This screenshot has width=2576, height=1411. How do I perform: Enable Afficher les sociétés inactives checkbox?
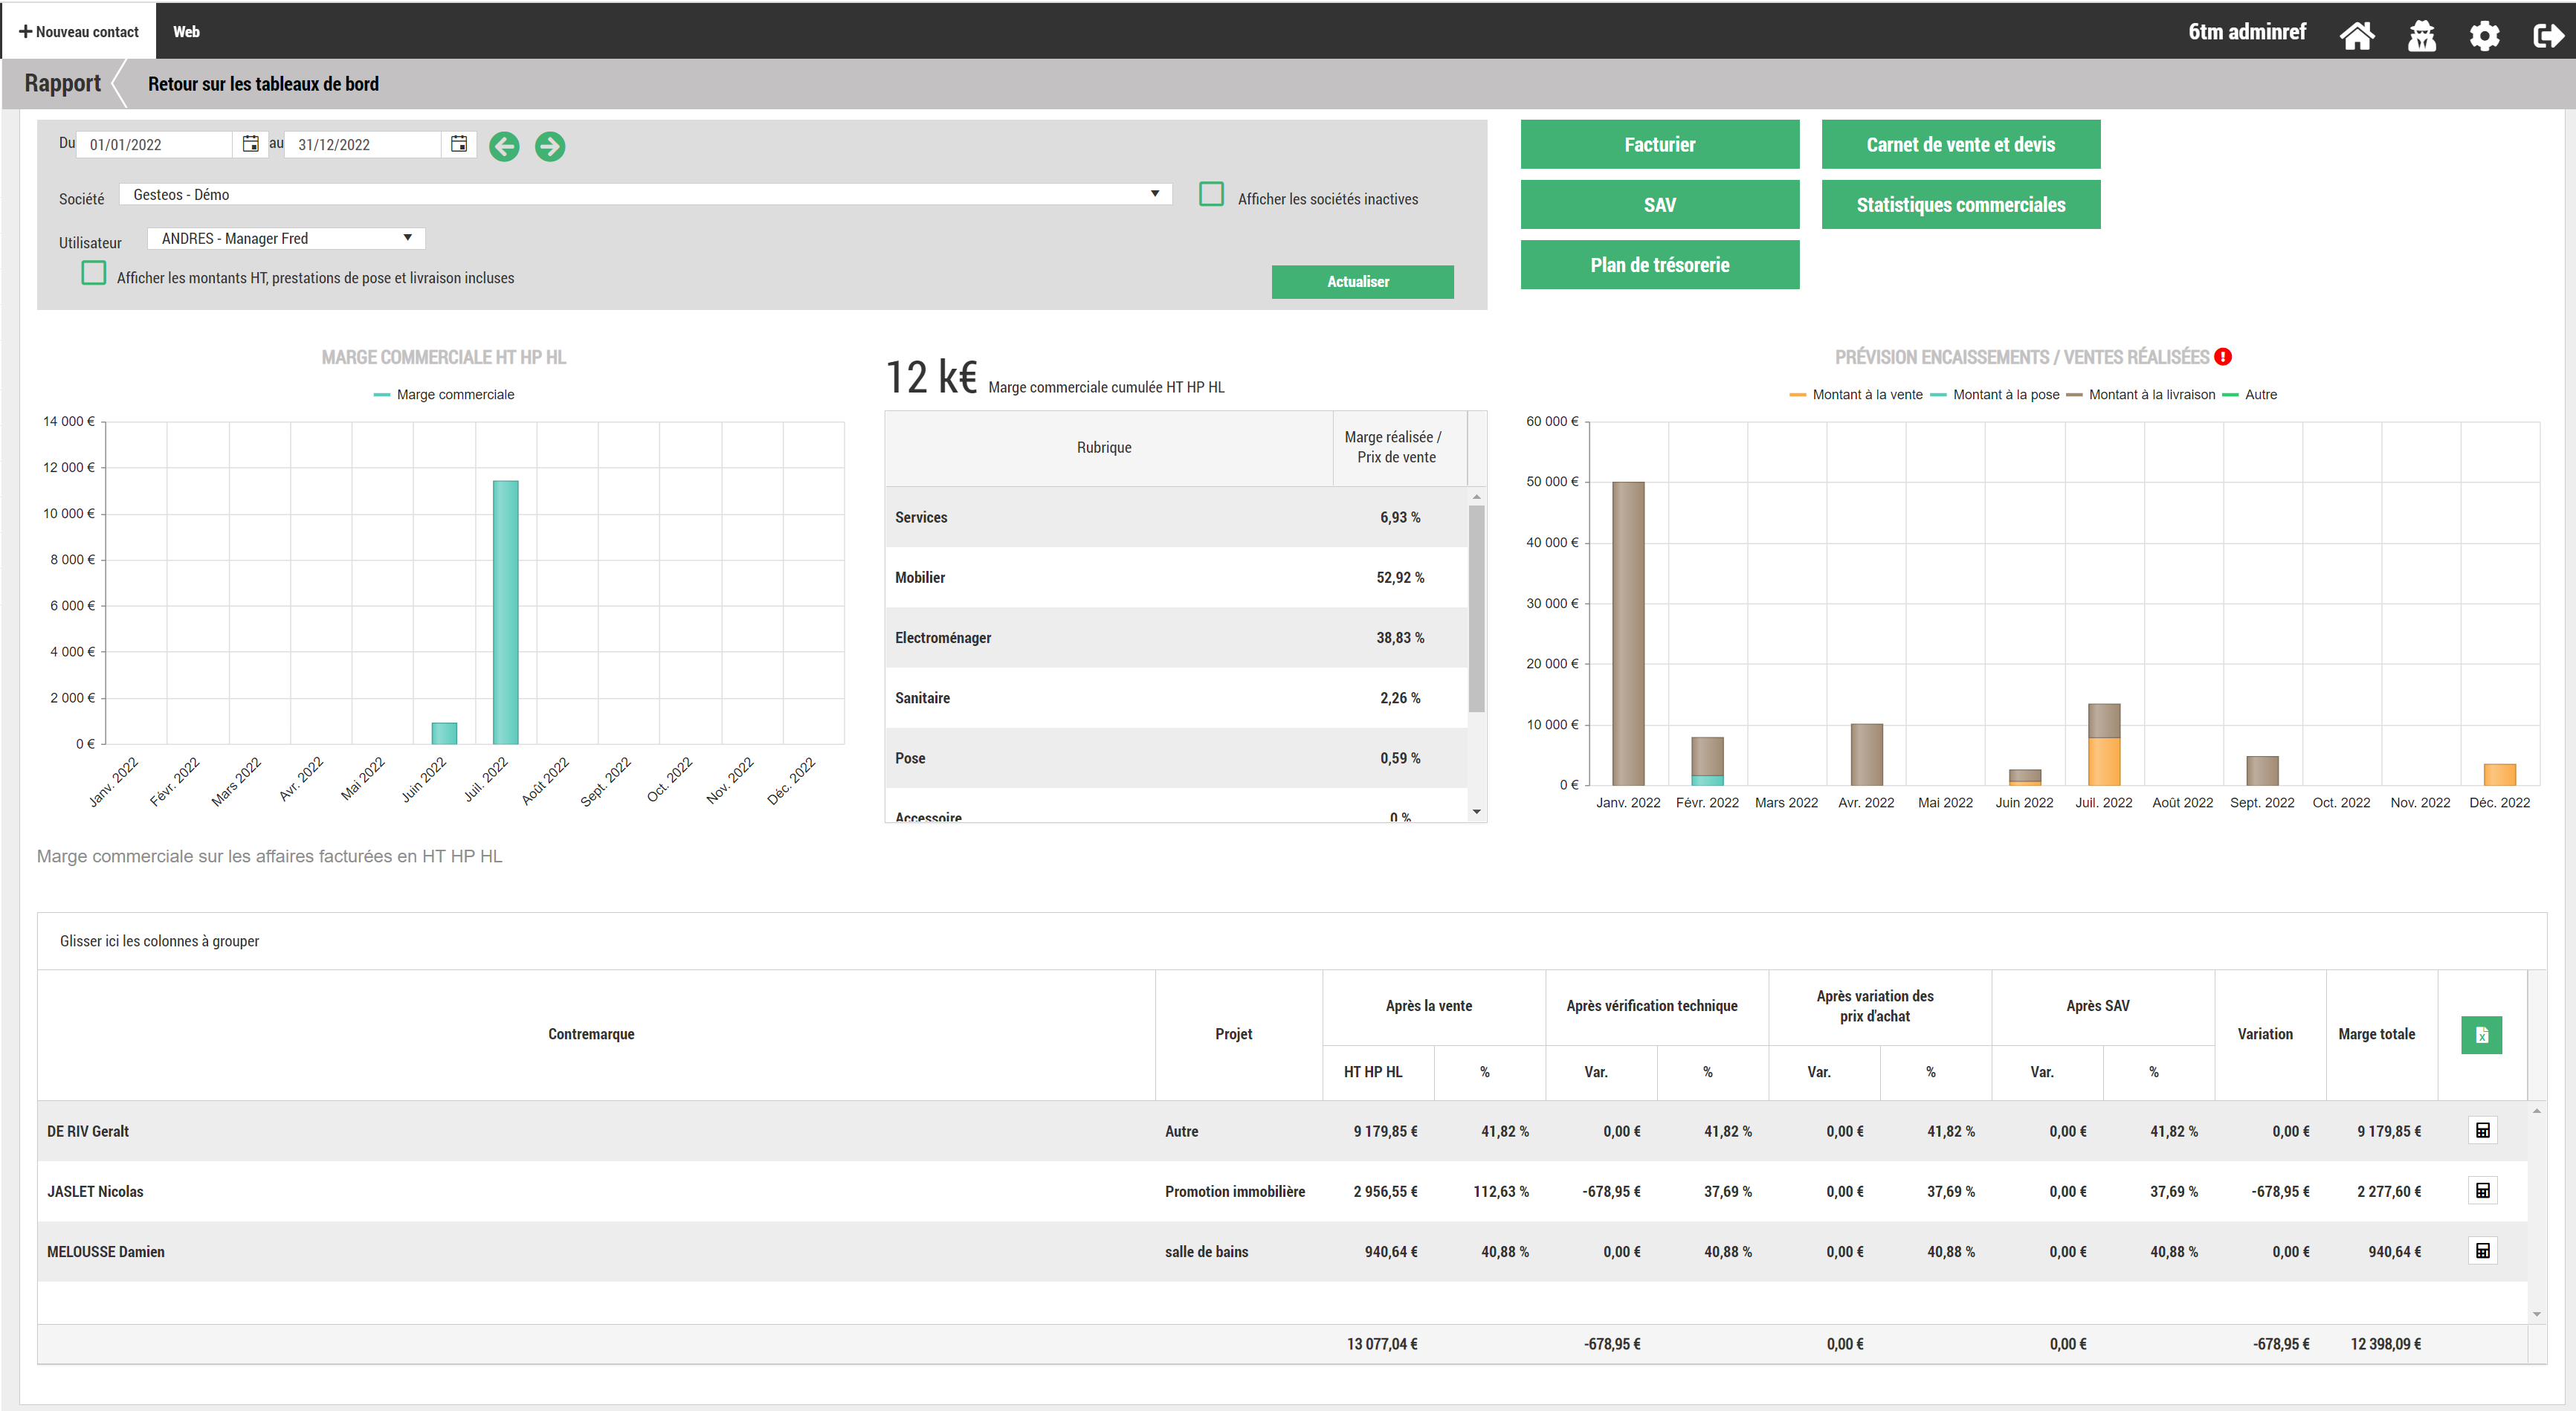point(1211,194)
